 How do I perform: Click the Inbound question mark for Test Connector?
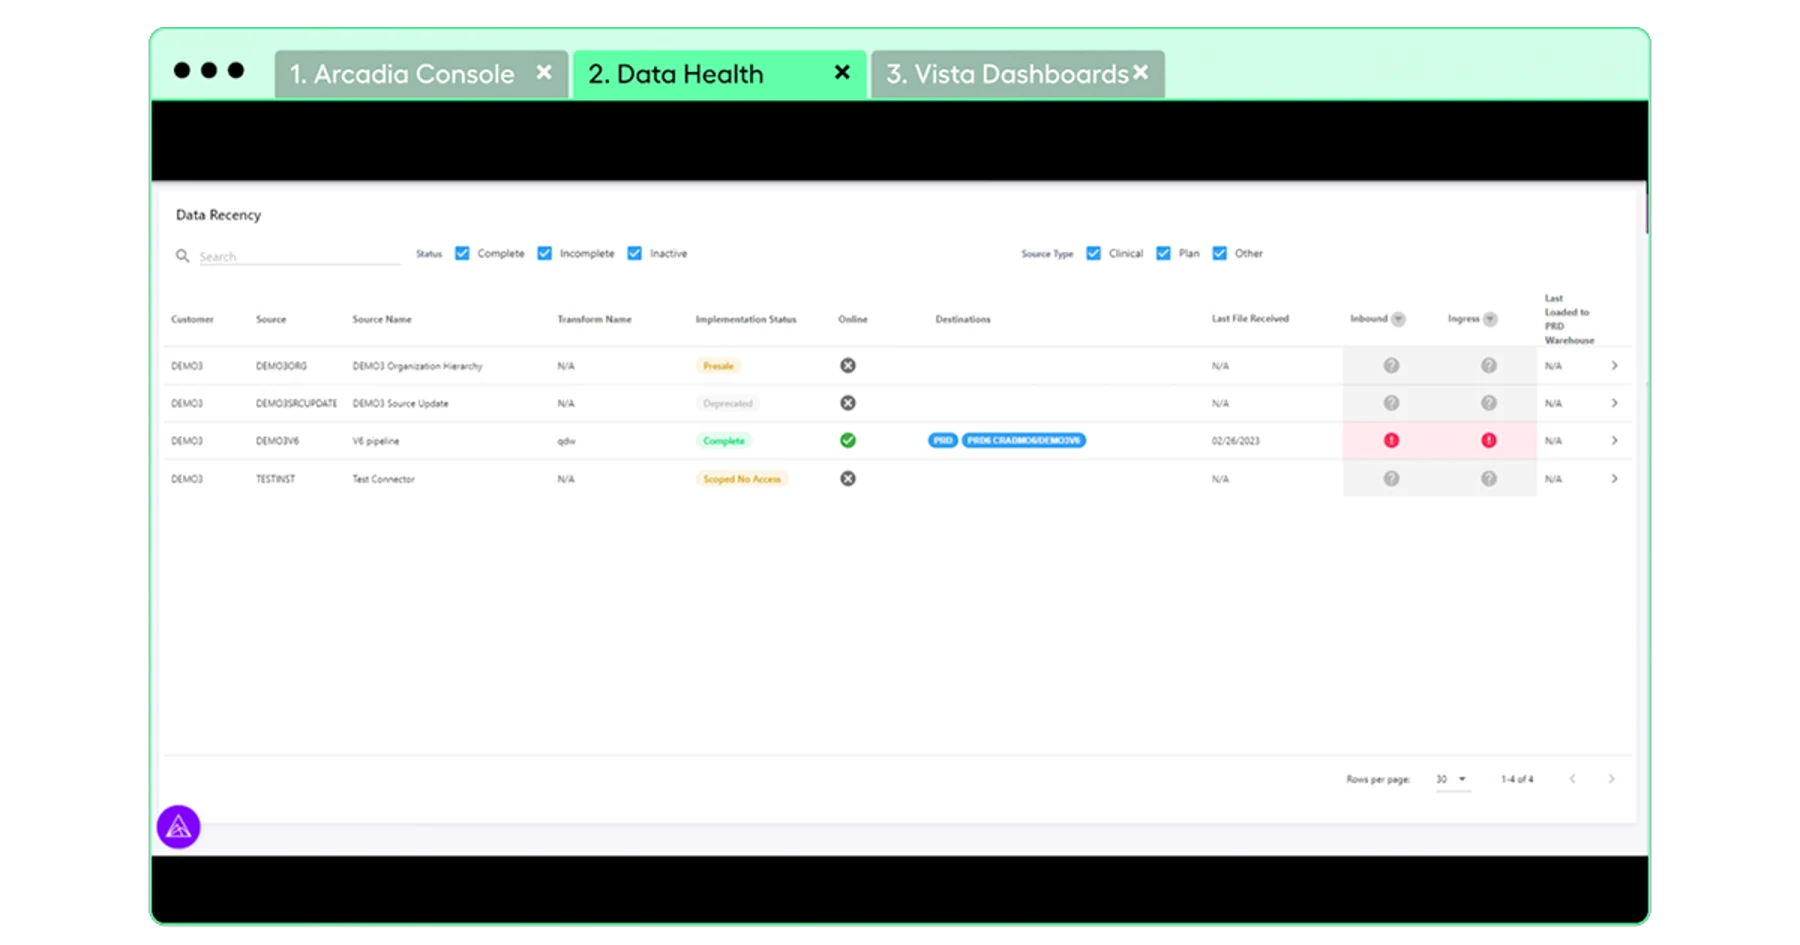click(x=1391, y=479)
